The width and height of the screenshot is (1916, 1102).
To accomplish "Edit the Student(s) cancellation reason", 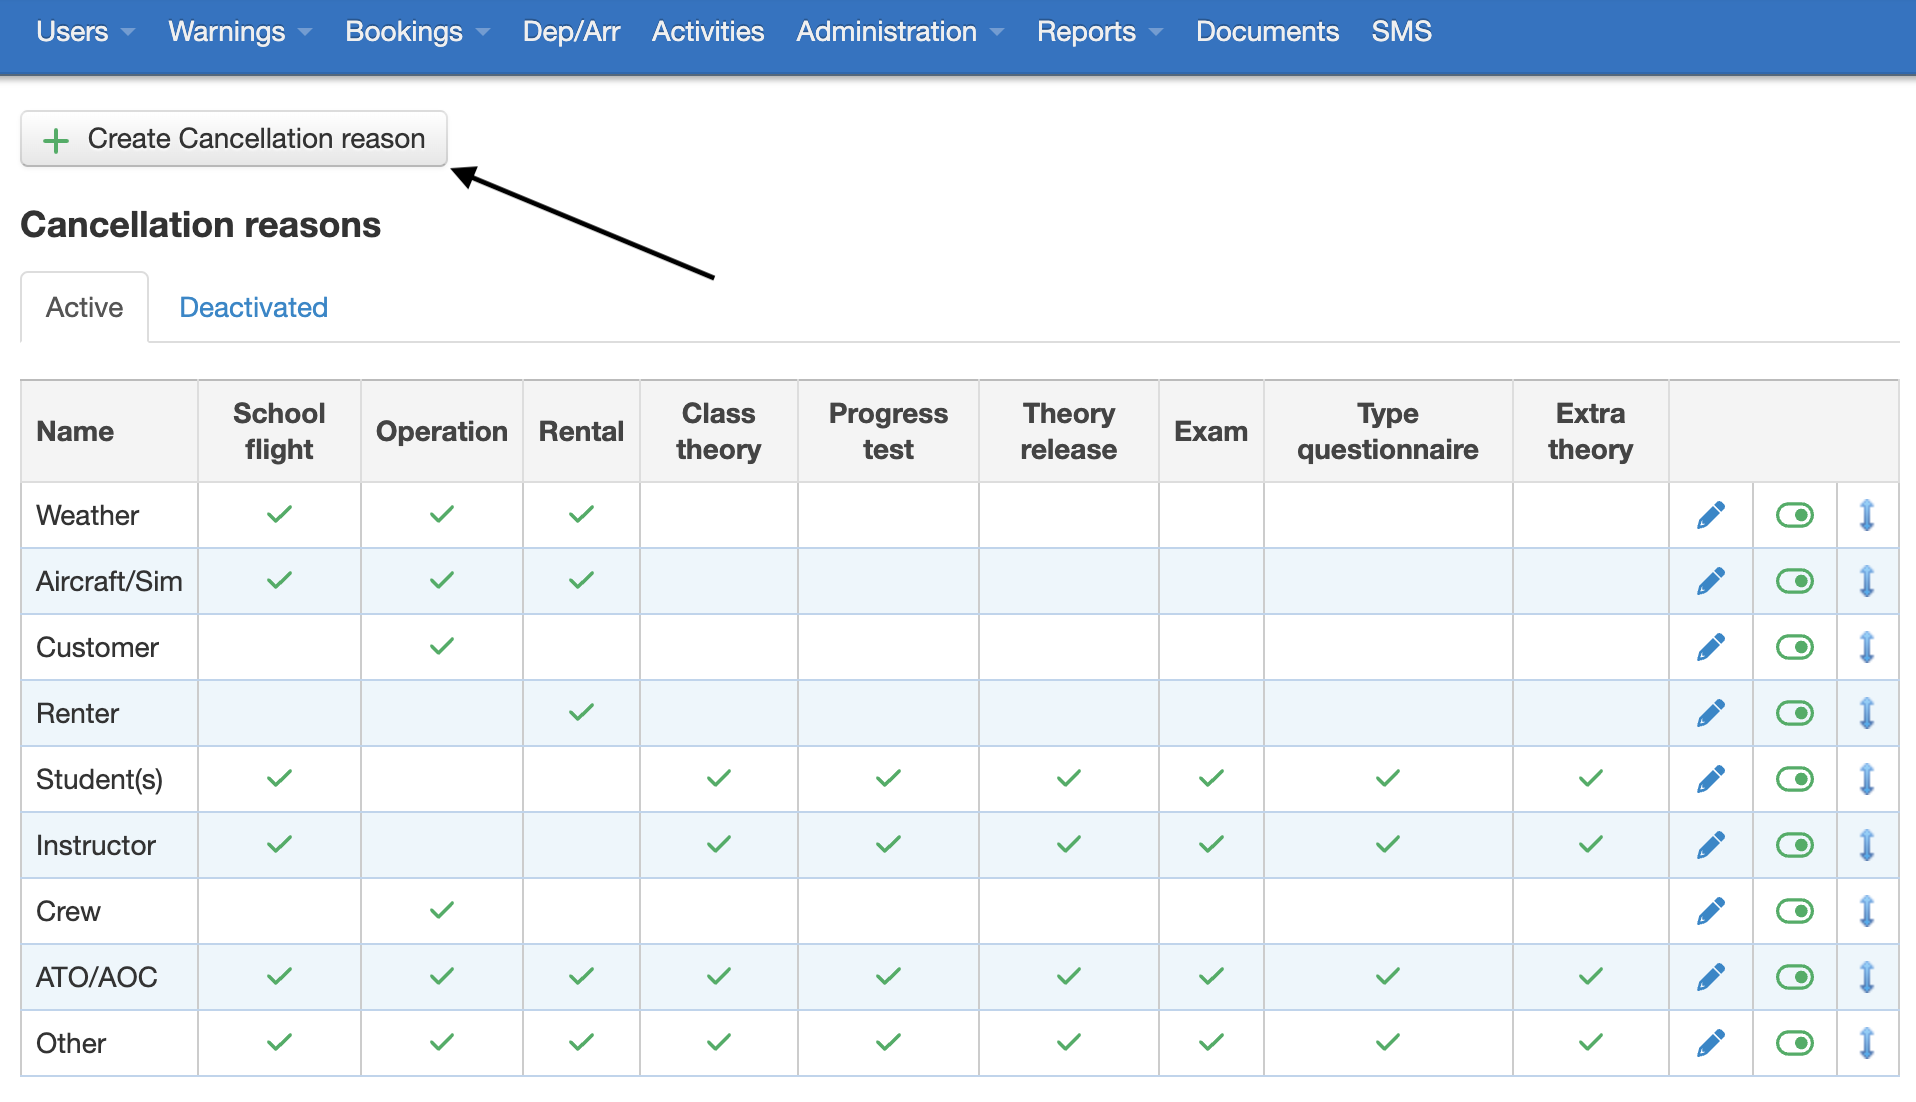I will point(1711,779).
